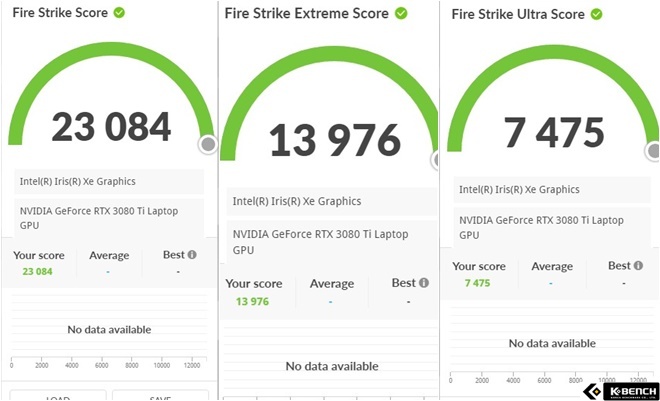Click the green 23 084 under Your score

click(37, 271)
